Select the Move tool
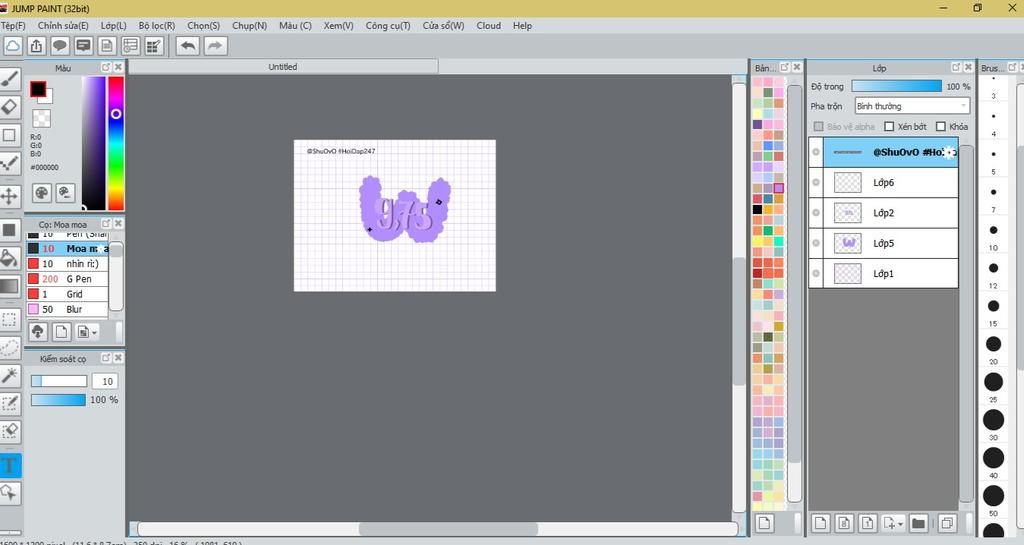Viewport: 1024px width, 545px height. 9,196
